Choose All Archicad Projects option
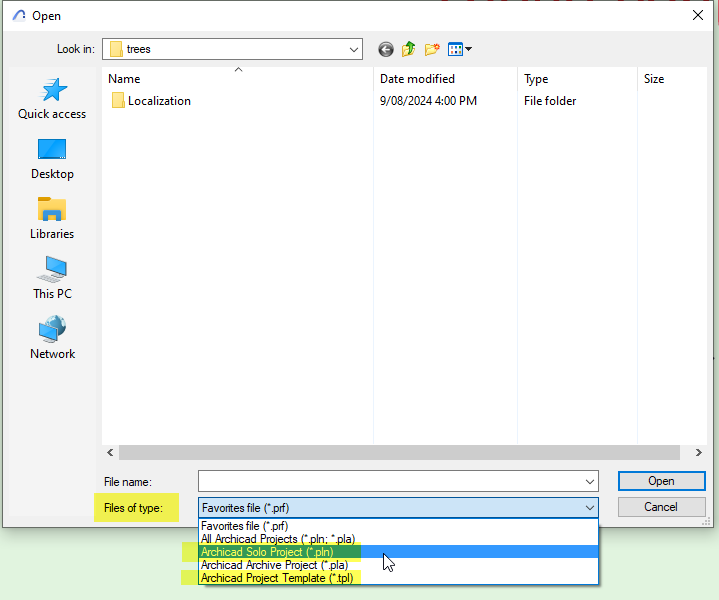This screenshot has height=600, width=719. pyautogui.click(x=398, y=539)
